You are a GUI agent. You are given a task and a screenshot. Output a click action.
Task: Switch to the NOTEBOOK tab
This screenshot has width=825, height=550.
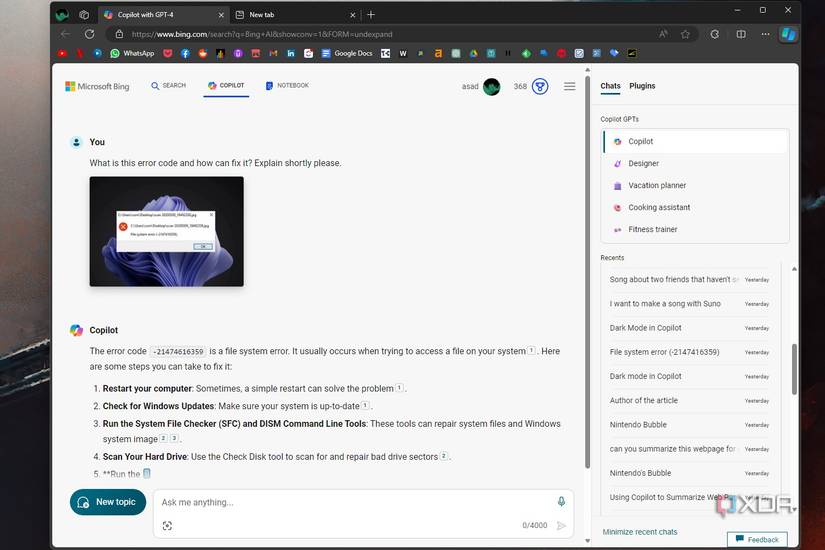(287, 85)
